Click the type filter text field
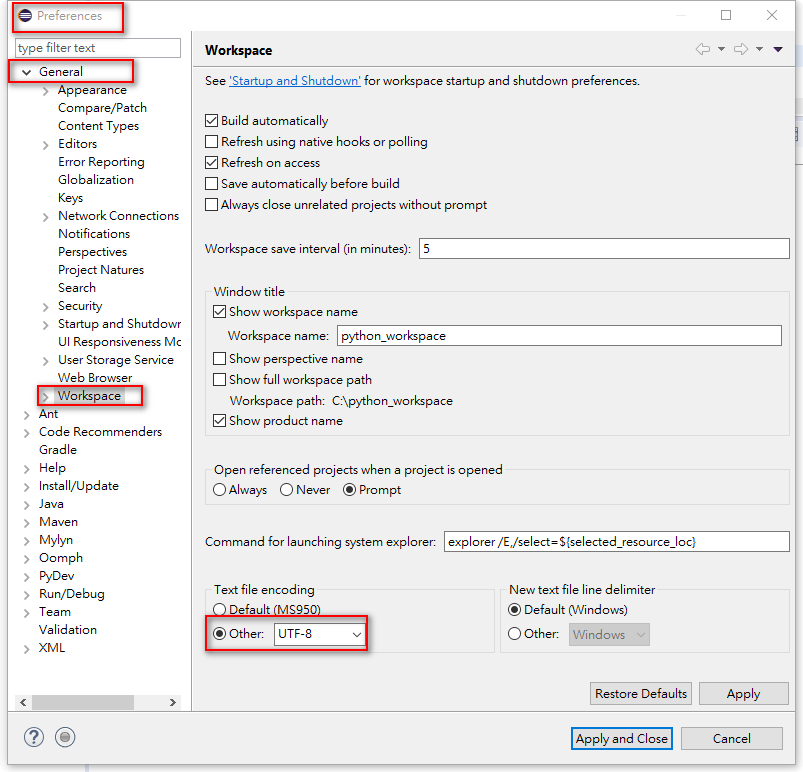This screenshot has height=772, width=803. click(x=98, y=48)
